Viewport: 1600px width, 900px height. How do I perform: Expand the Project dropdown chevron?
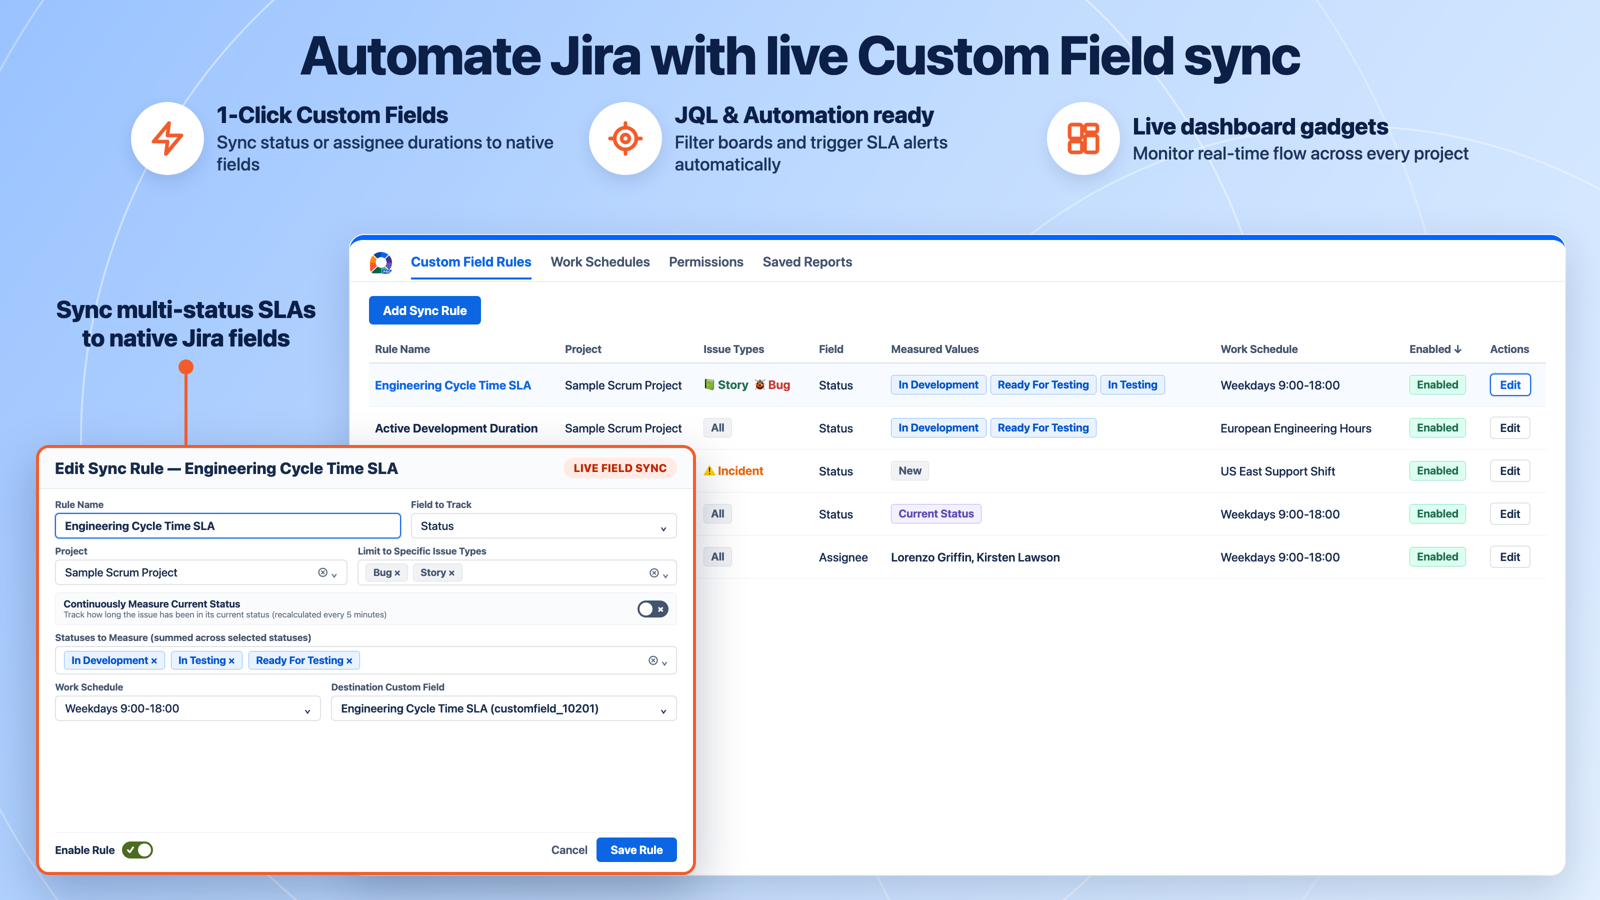pos(334,574)
